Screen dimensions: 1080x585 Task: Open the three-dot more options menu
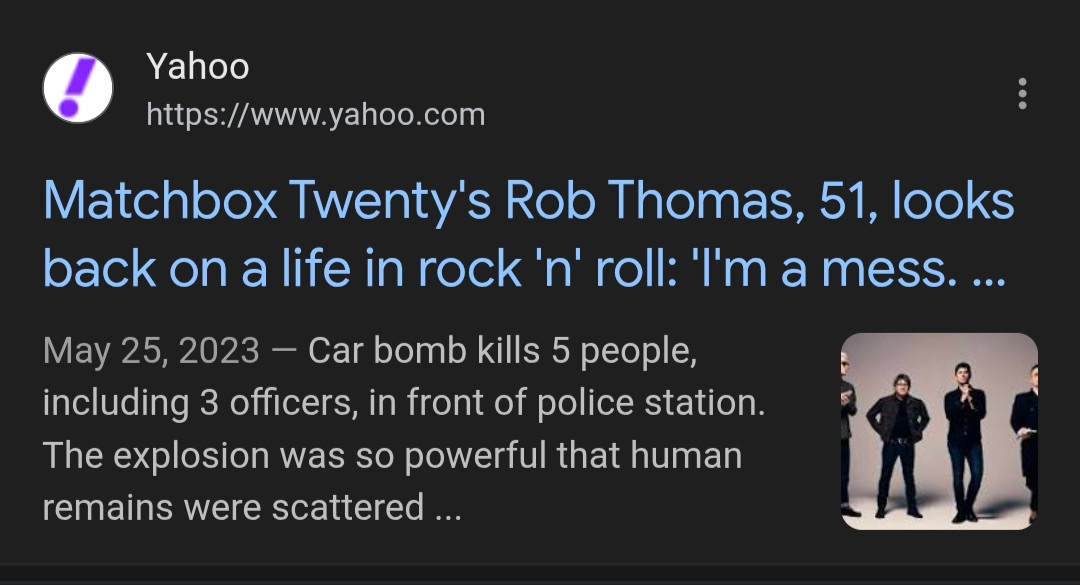pos(1021,93)
